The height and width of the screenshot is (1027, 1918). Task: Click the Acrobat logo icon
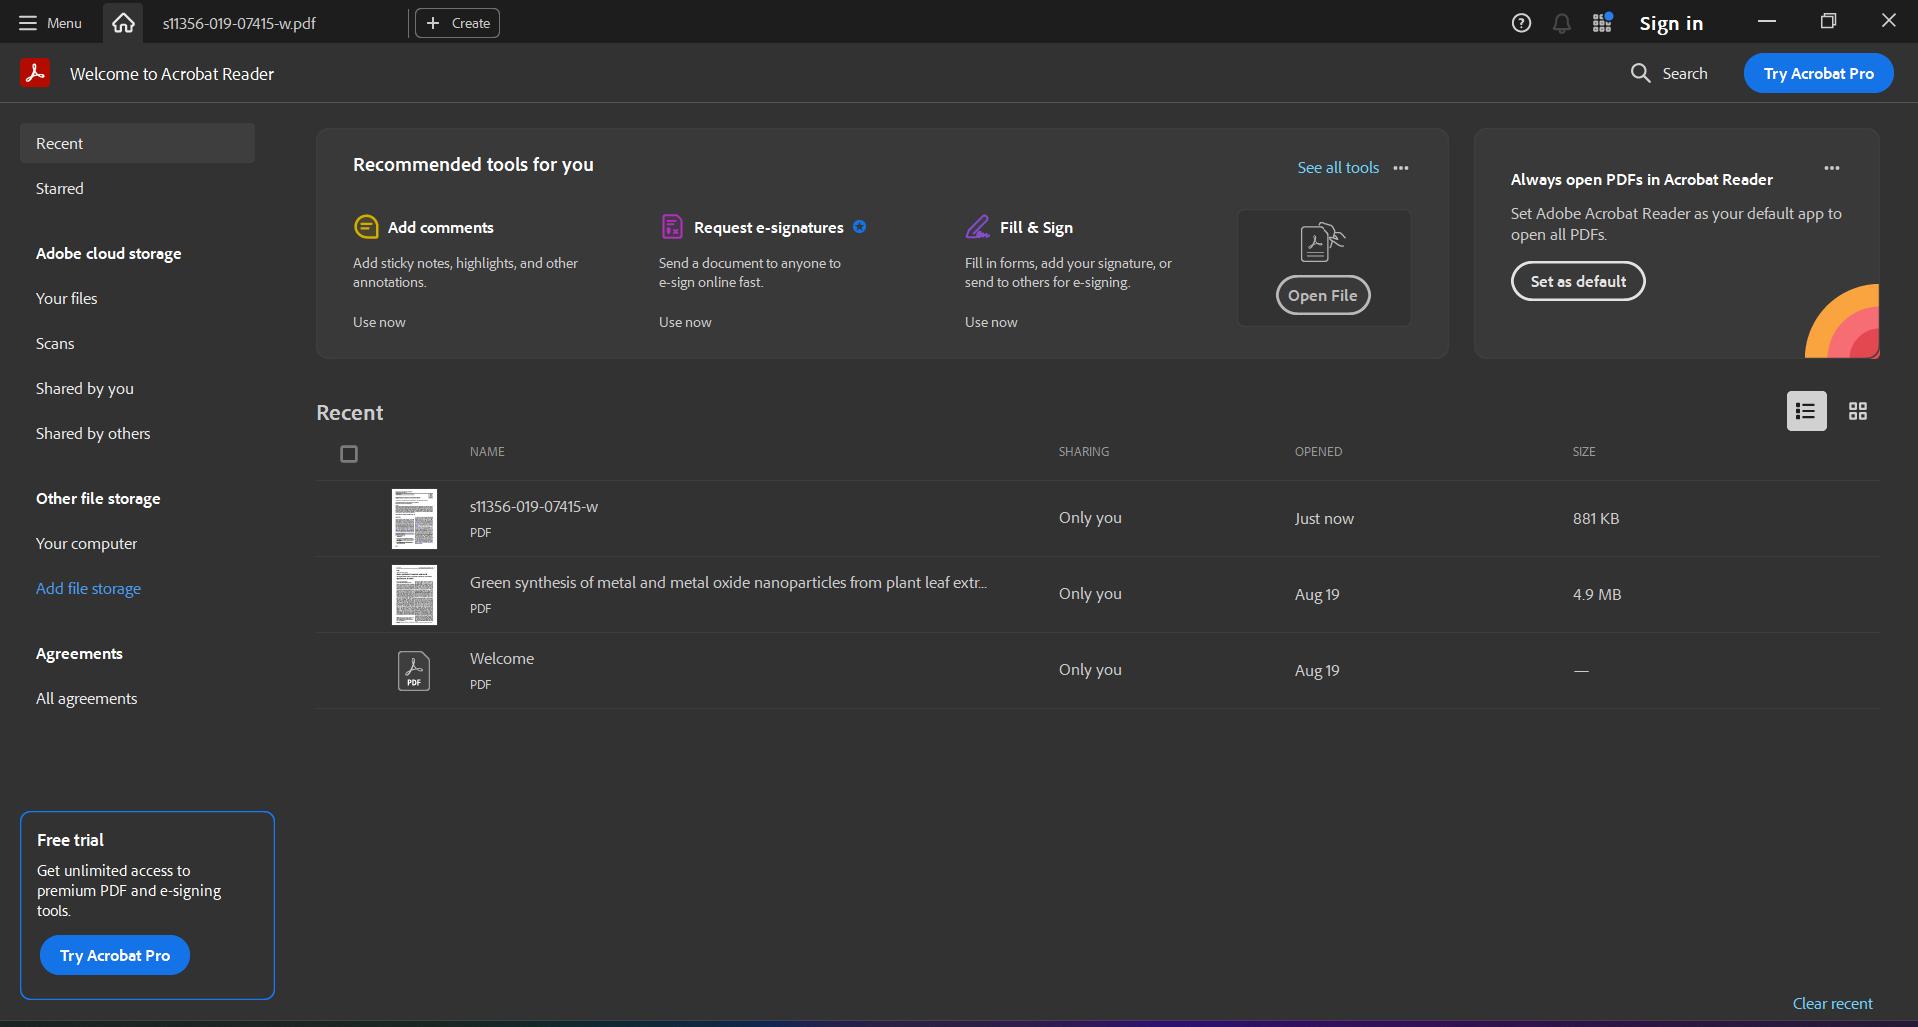pos(35,73)
